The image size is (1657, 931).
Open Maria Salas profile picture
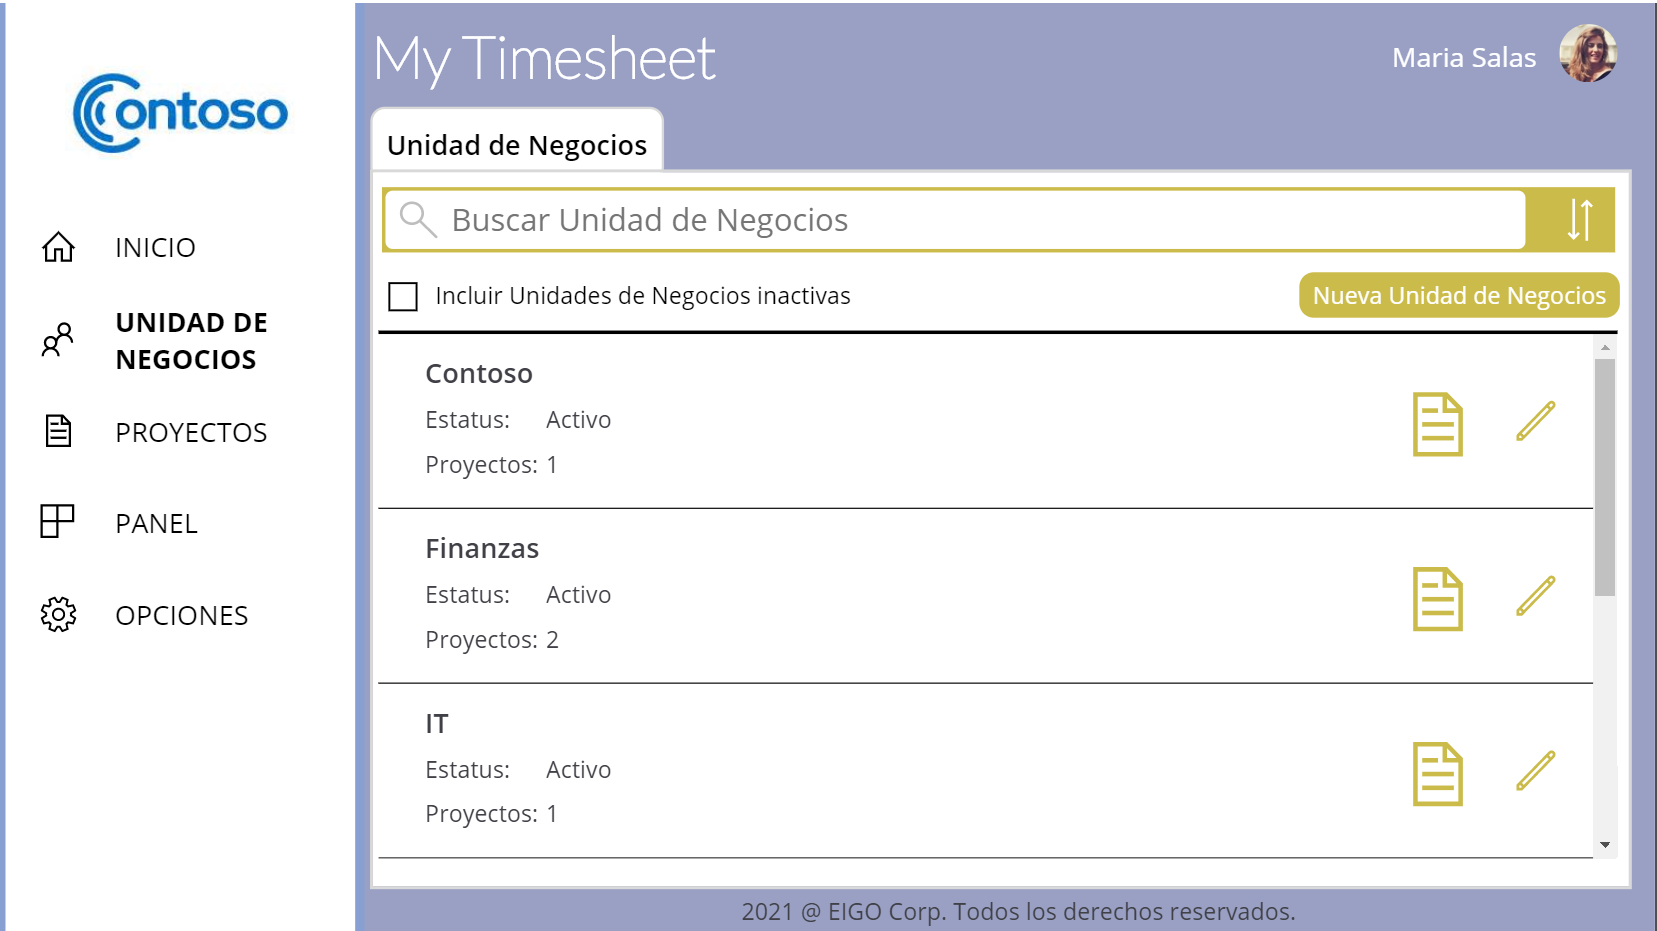[x=1588, y=54]
